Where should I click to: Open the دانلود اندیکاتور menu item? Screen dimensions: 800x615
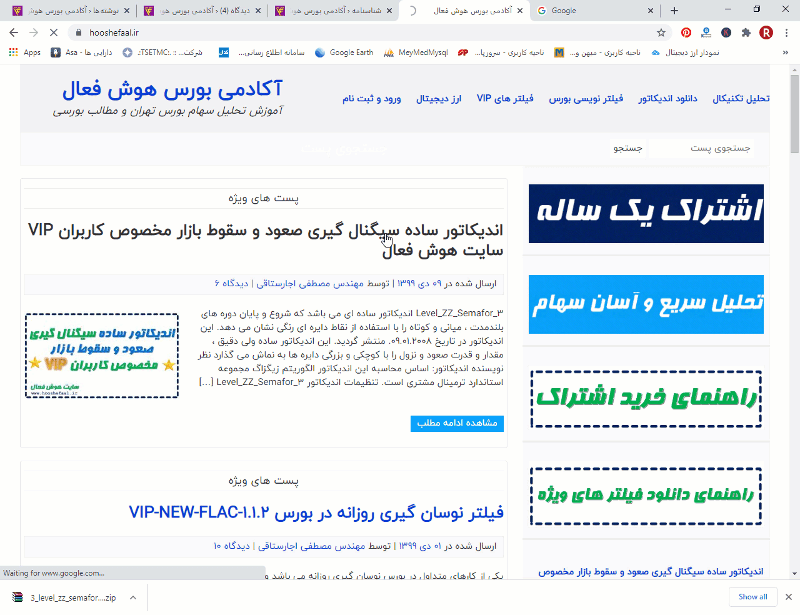[x=667, y=99]
